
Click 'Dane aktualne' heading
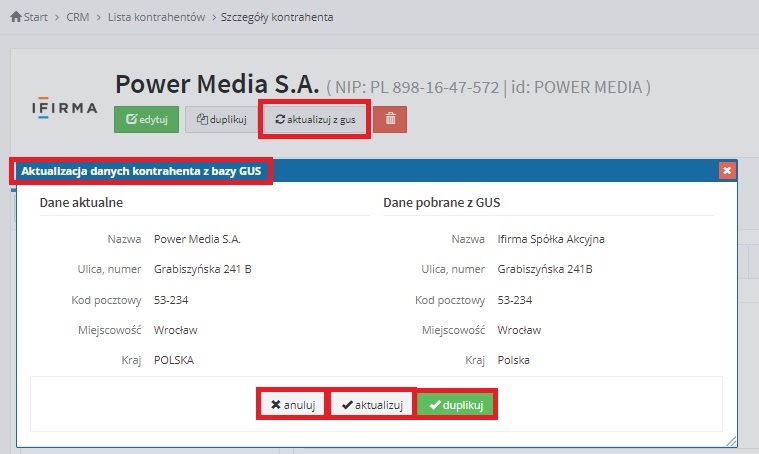(81, 202)
